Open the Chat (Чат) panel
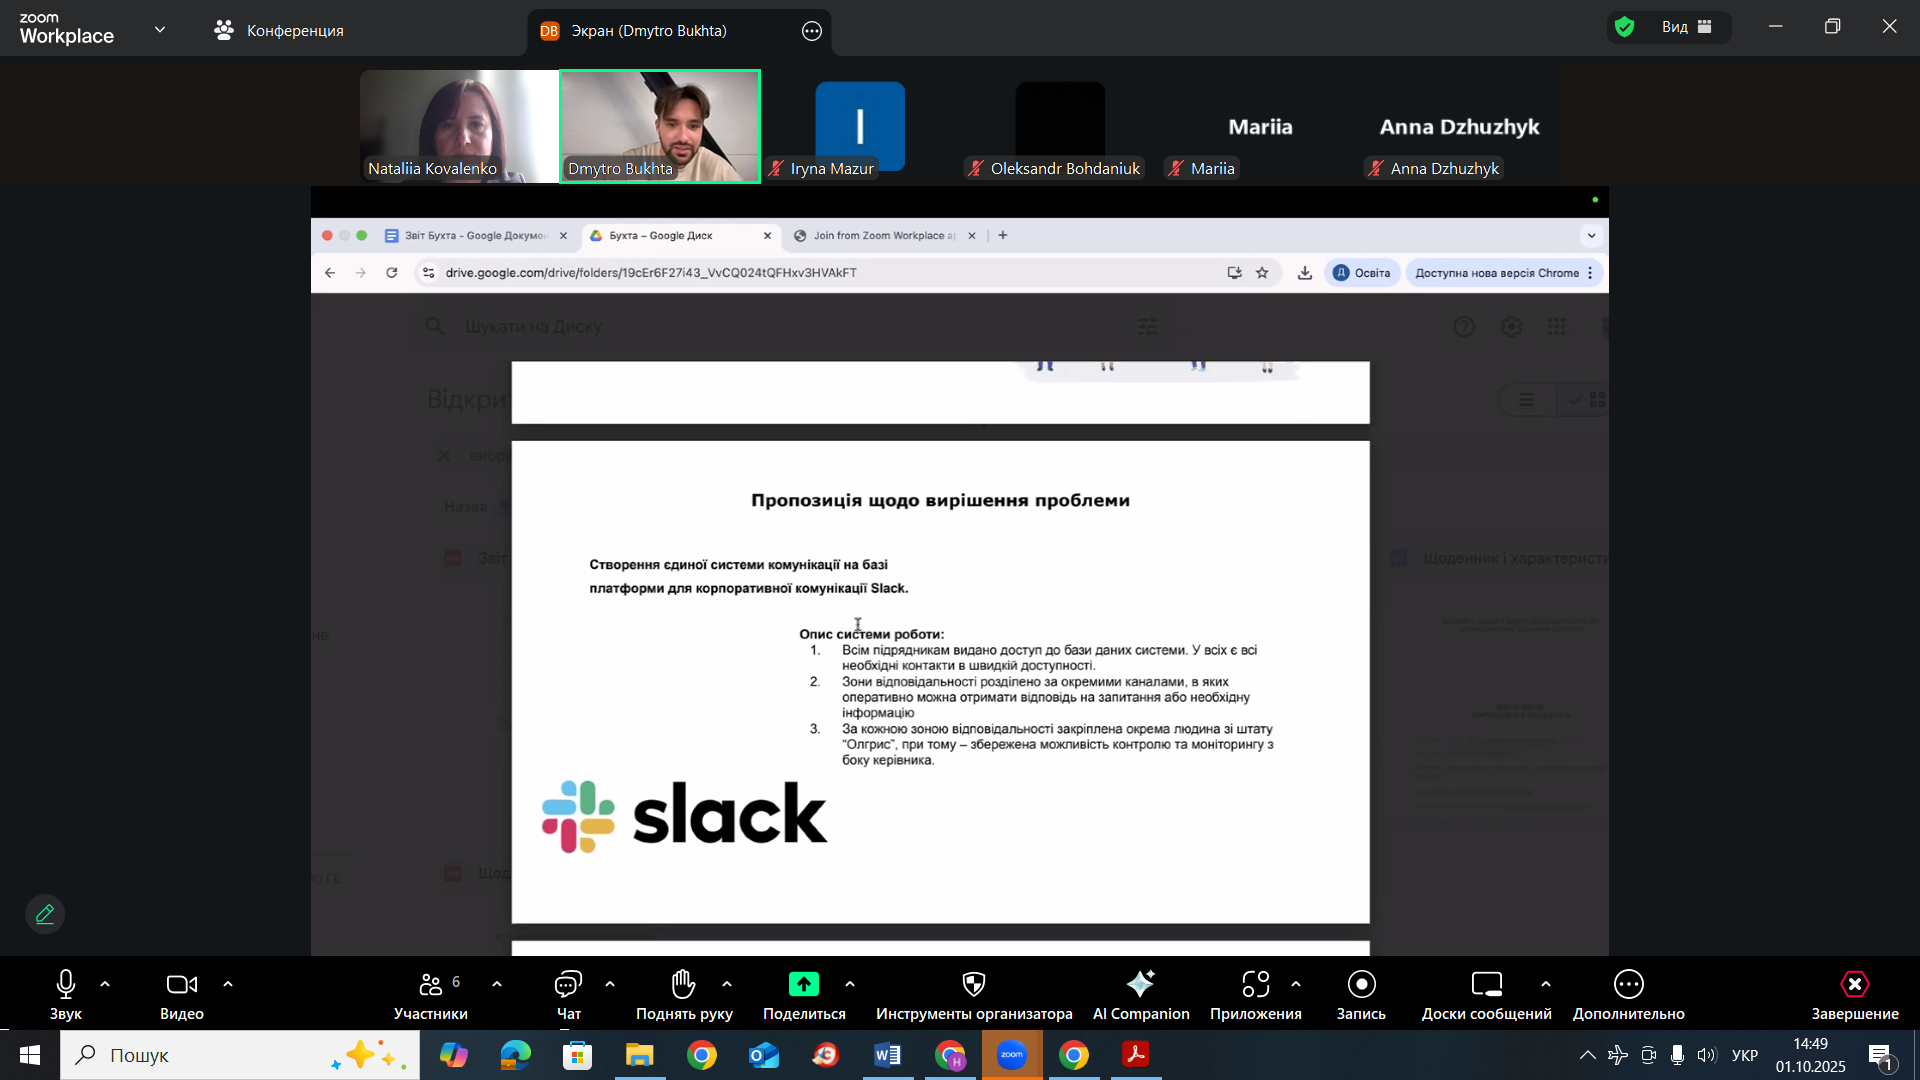 (x=568, y=985)
